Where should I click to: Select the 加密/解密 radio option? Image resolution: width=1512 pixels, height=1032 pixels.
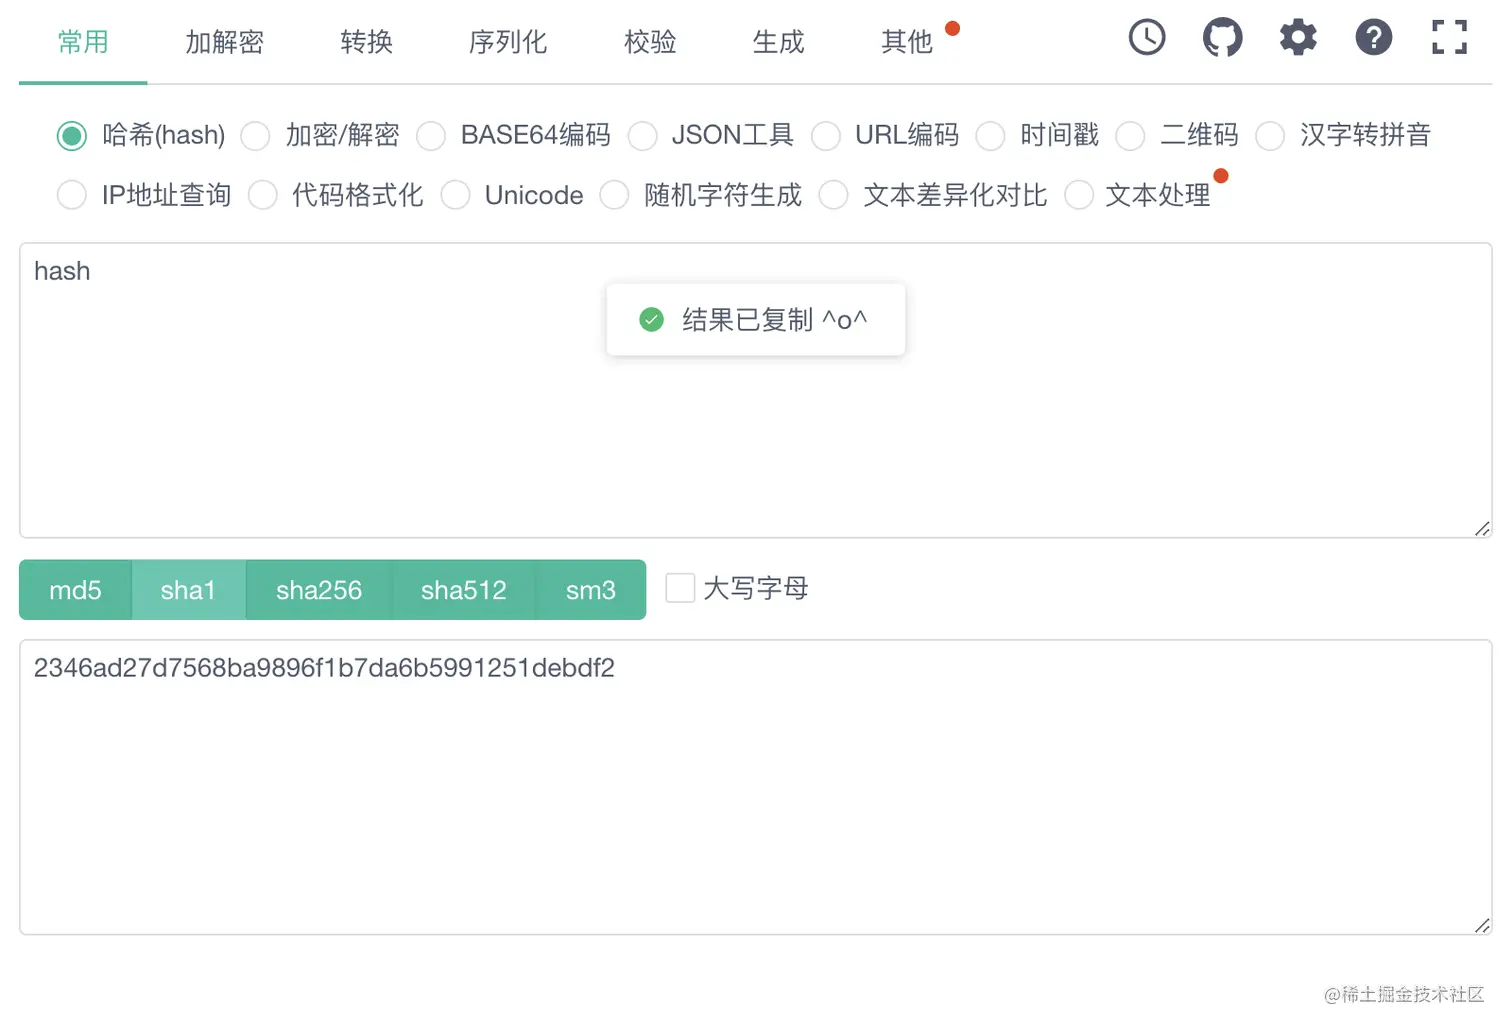[x=256, y=136]
